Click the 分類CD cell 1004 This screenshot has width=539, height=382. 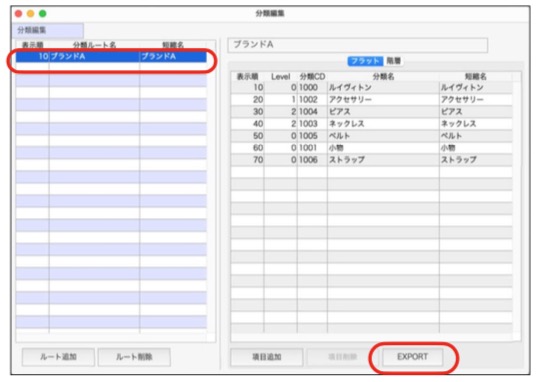(312, 111)
